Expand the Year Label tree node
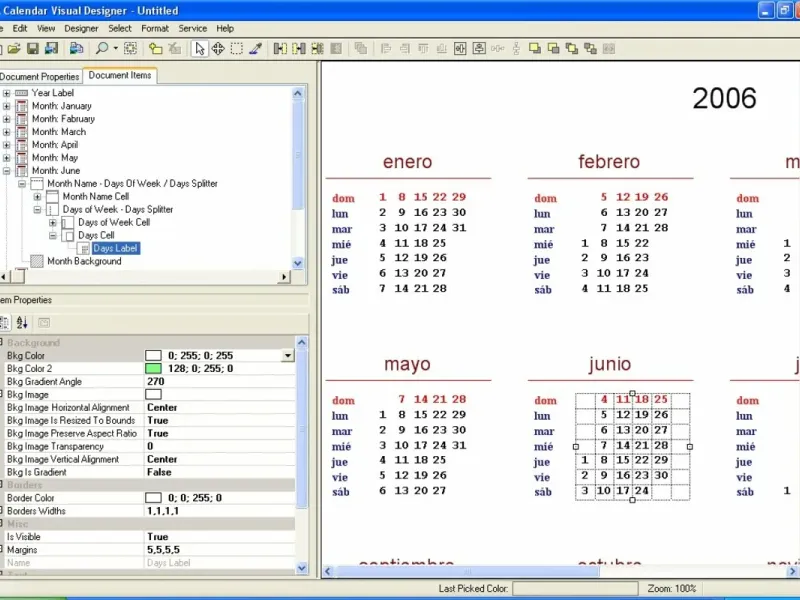The width and height of the screenshot is (800, 600). tap(6, 93)
